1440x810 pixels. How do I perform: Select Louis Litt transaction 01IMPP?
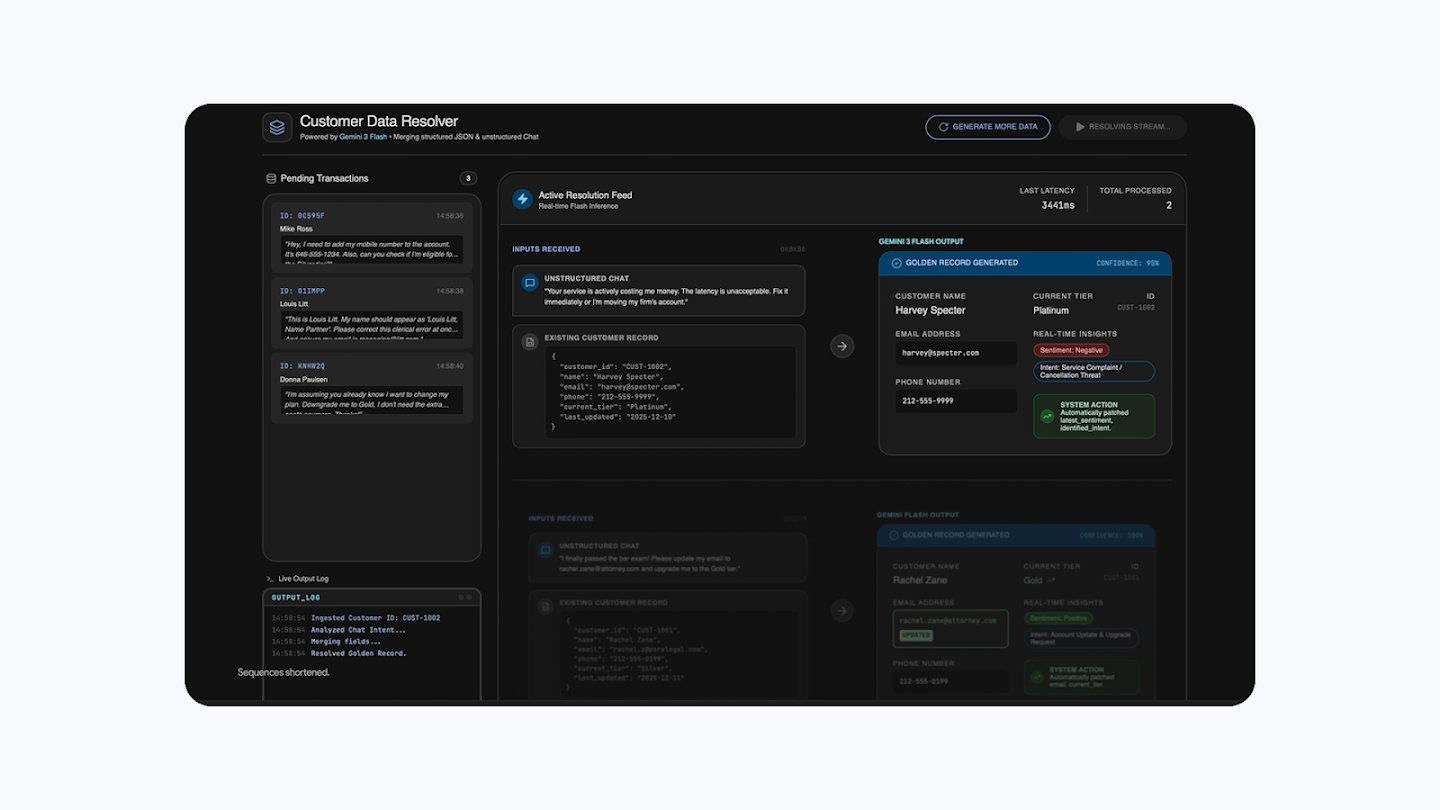point(371,311)
